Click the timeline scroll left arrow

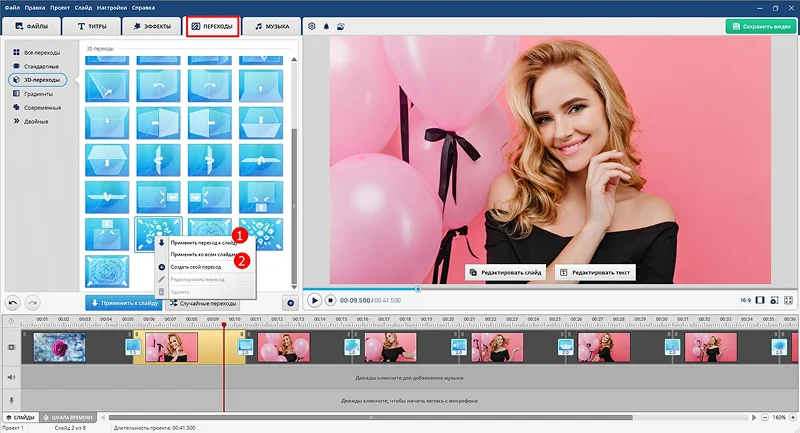103,417
